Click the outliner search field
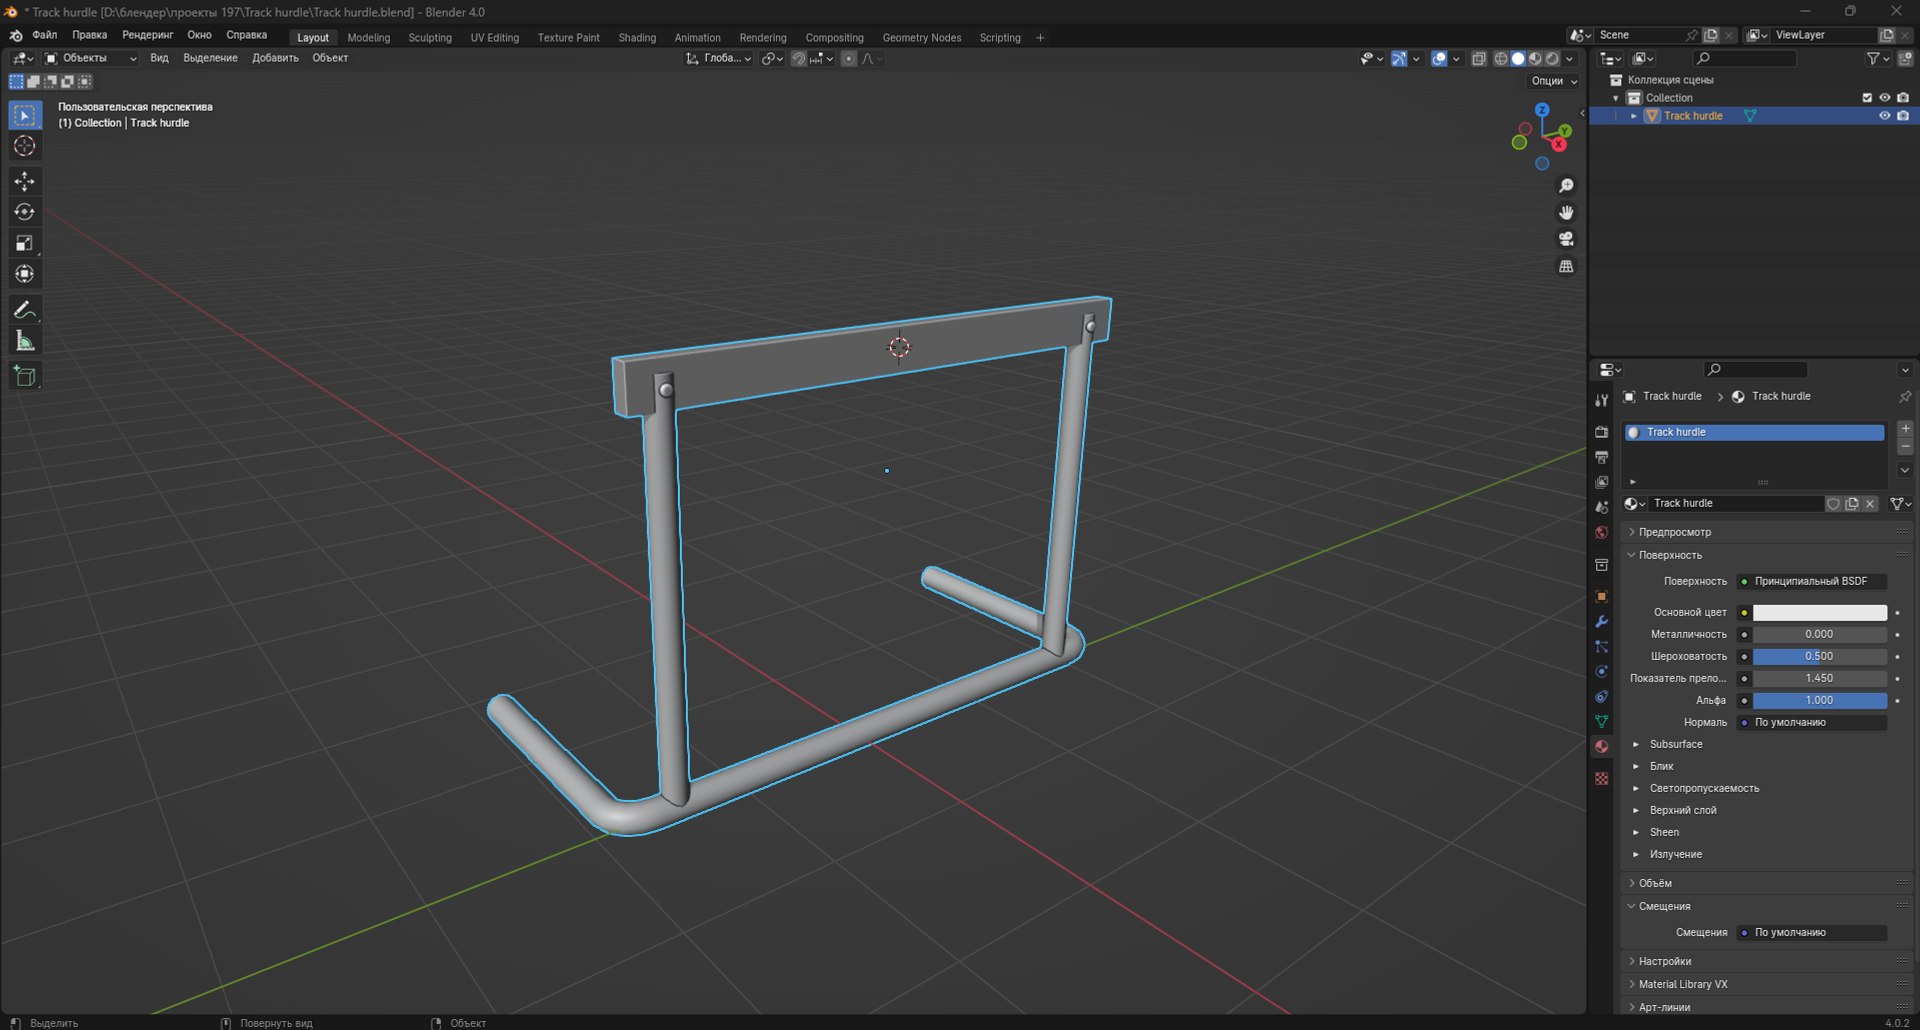Screen dimensions: 1920x1030 pos(1745,59)
